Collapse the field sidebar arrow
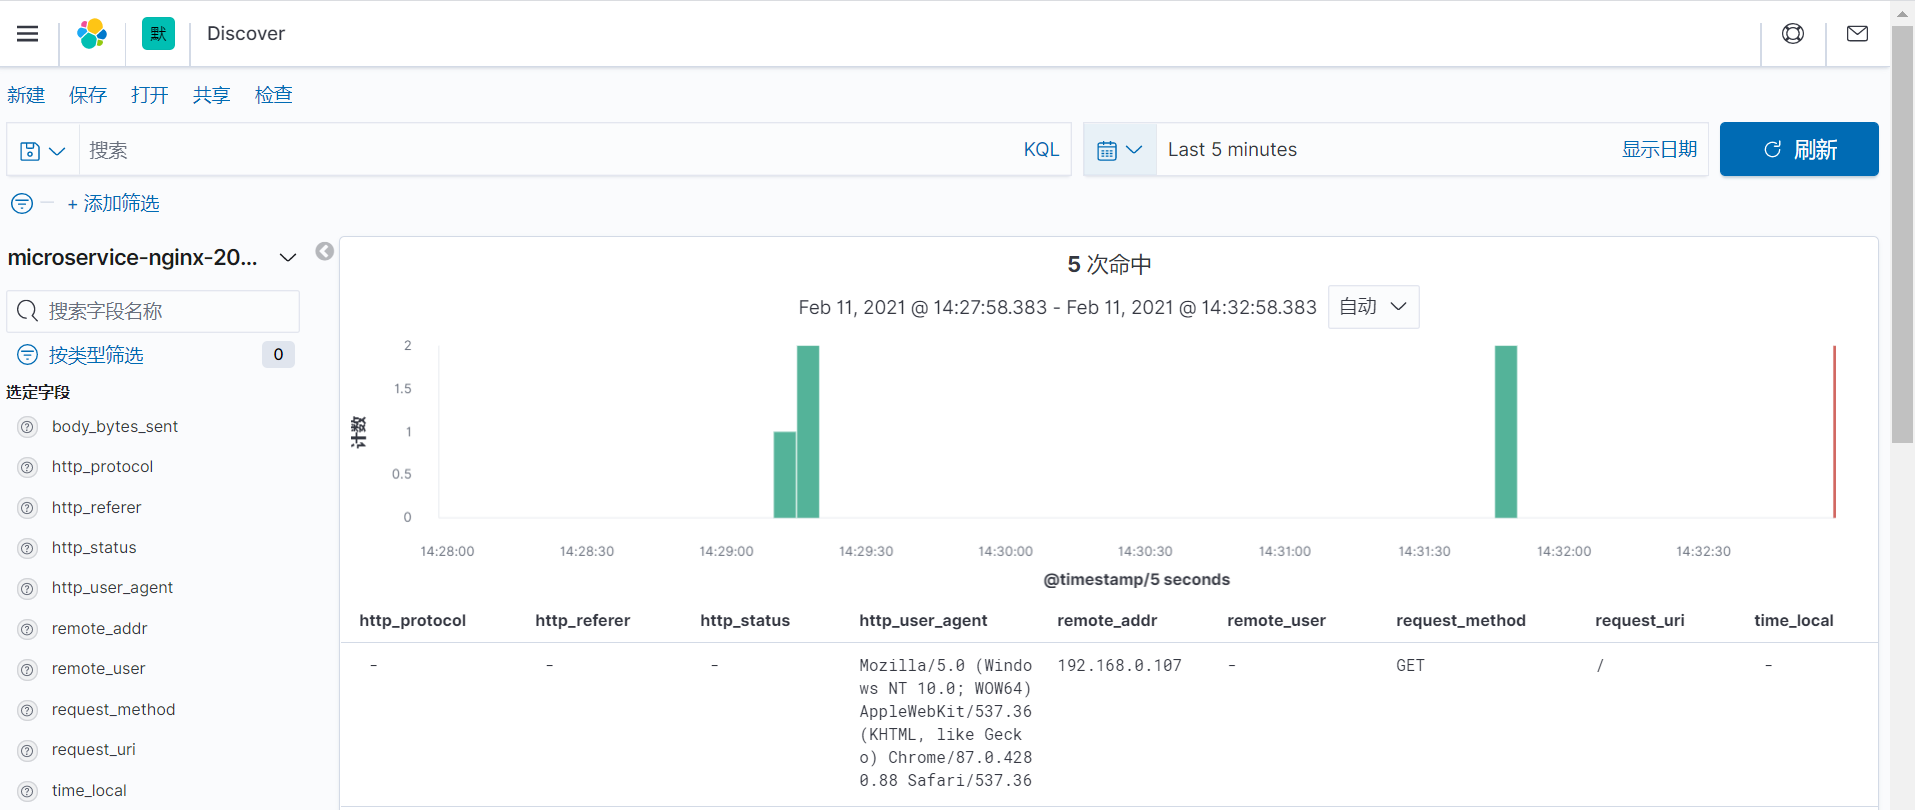Image resolution: width=1915 pixels, height=810 pixels. click(x=325, y=251)
